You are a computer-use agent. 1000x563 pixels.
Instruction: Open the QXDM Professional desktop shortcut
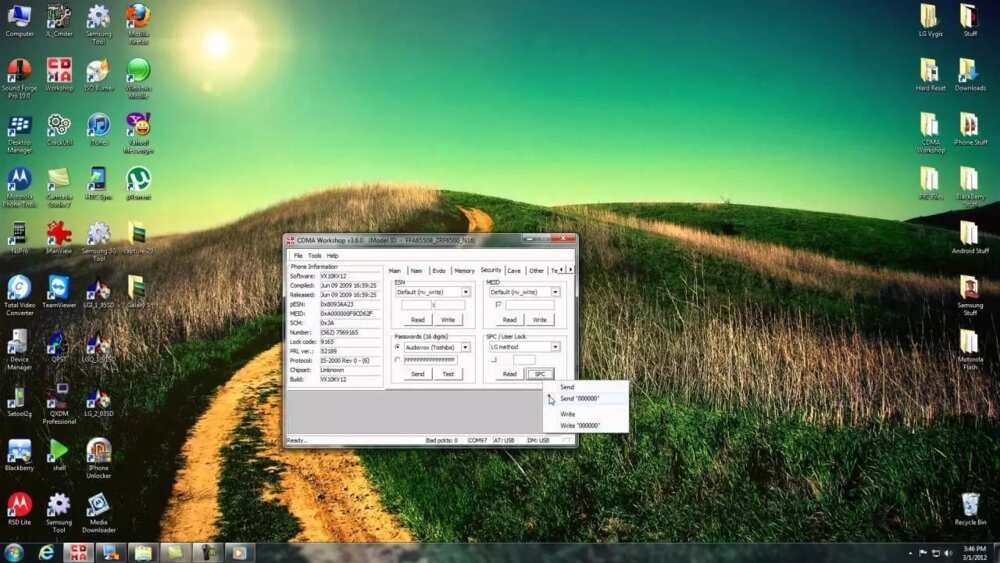(59, 404)
